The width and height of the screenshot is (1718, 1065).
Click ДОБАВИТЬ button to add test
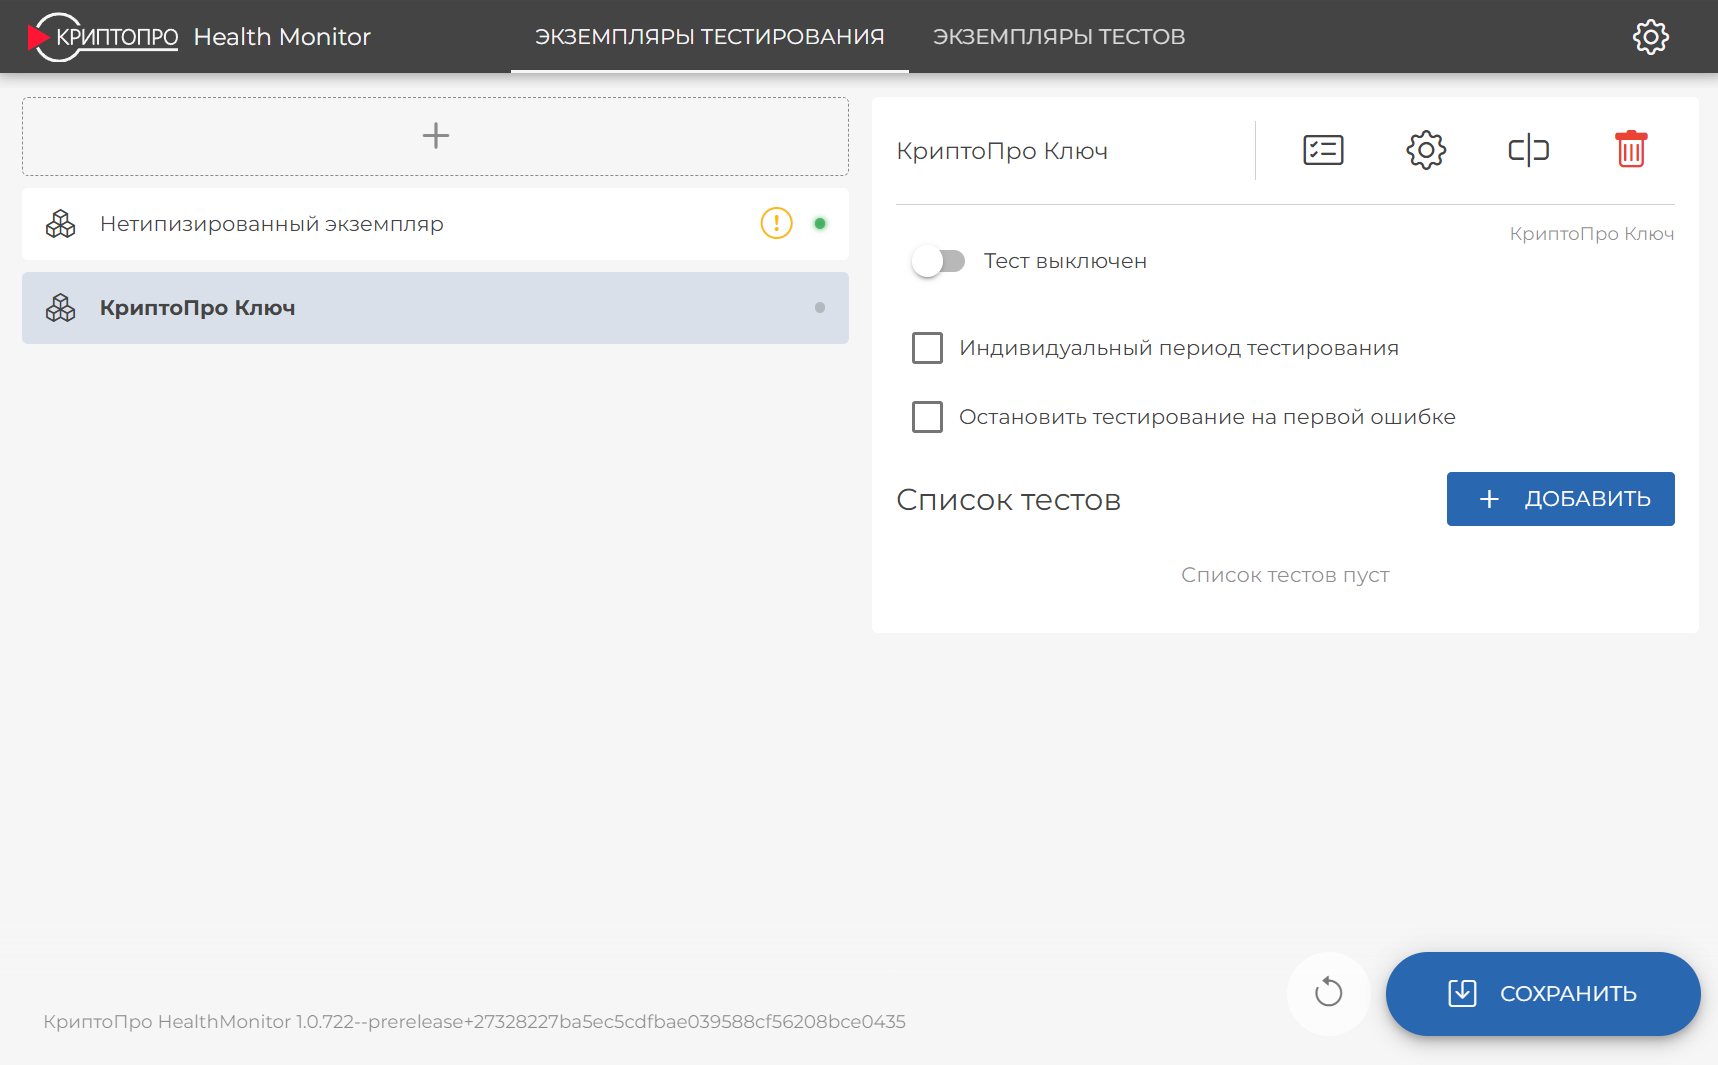tap(1560, 499)
